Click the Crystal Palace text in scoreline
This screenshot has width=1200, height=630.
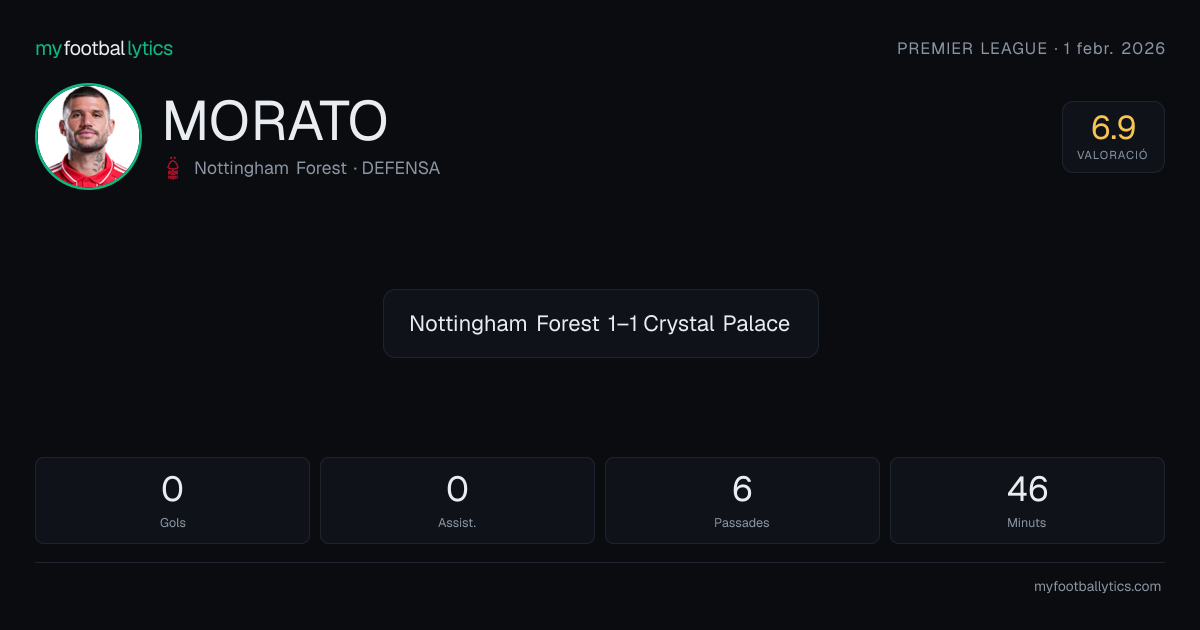717,324
